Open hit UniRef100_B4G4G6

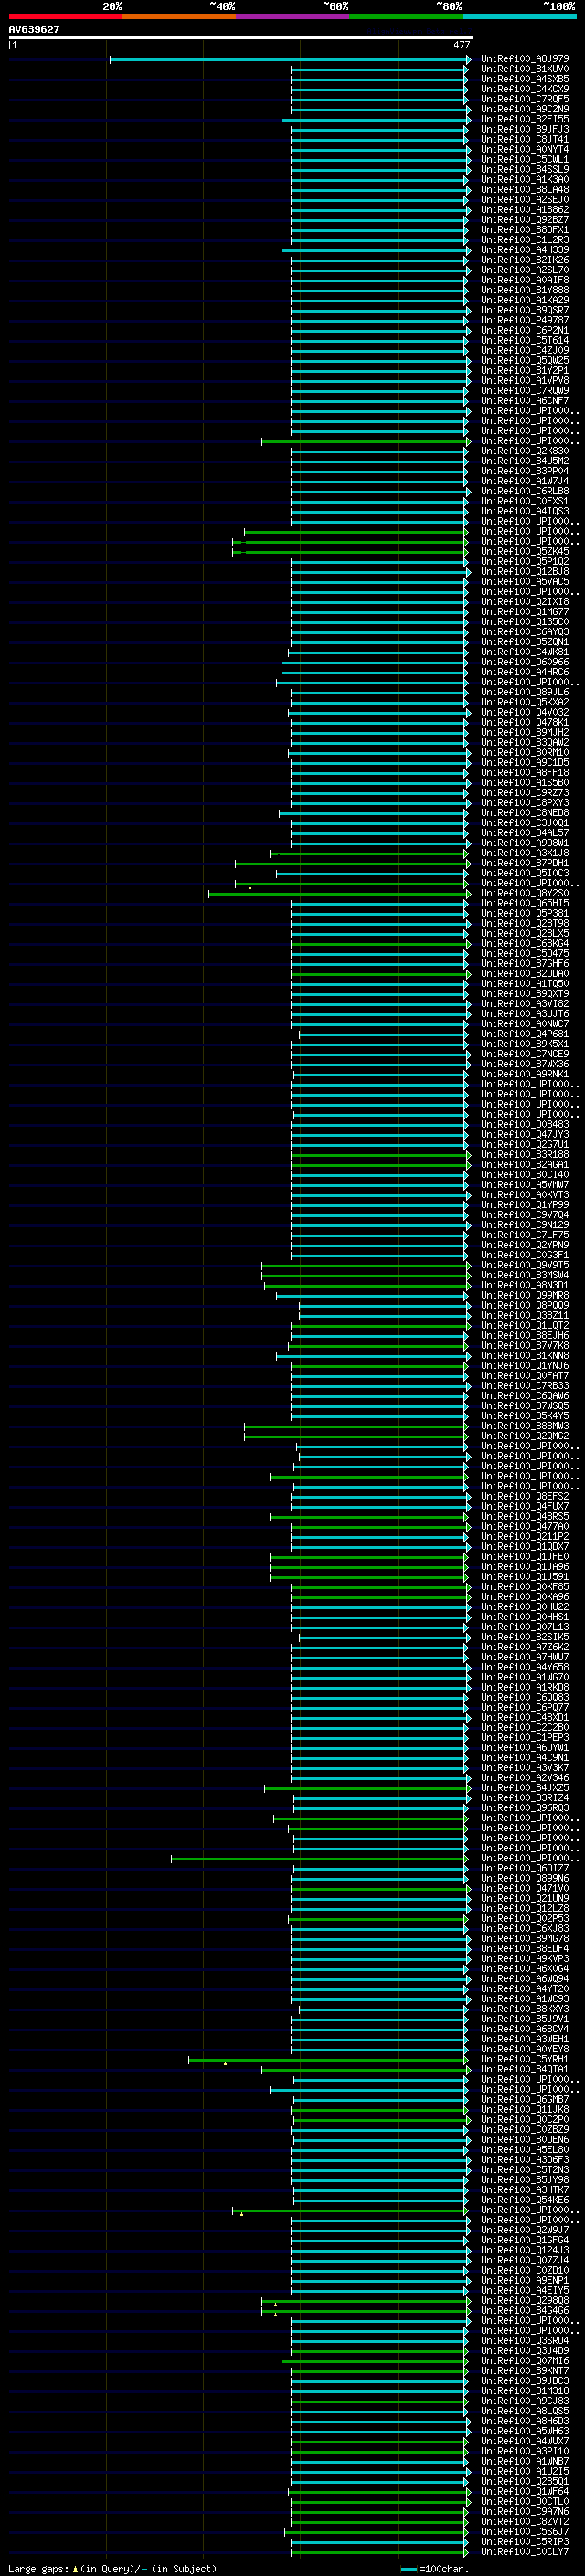pos(525,2310)
